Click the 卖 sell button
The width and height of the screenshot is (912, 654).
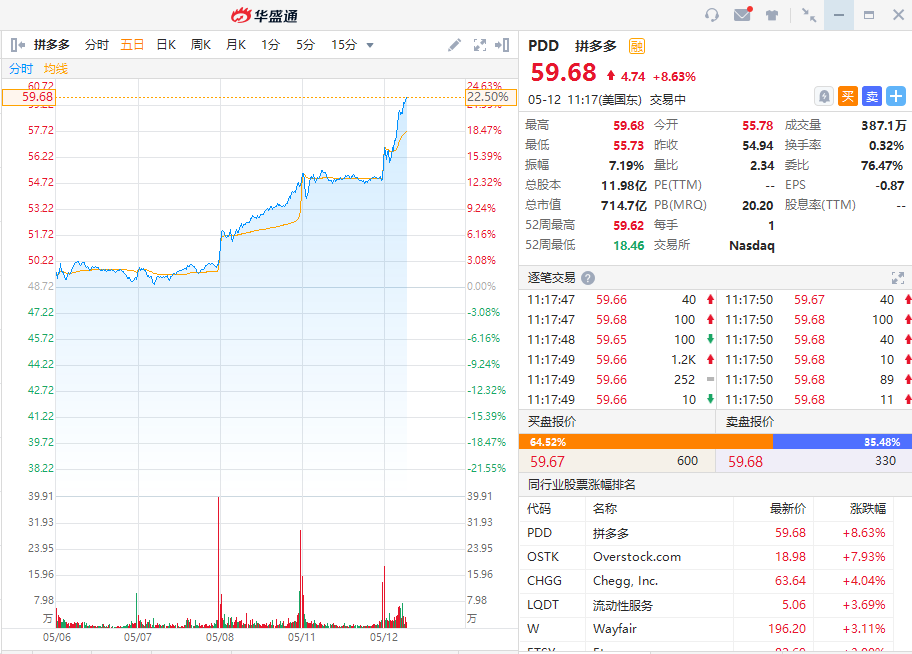point(871,96)
